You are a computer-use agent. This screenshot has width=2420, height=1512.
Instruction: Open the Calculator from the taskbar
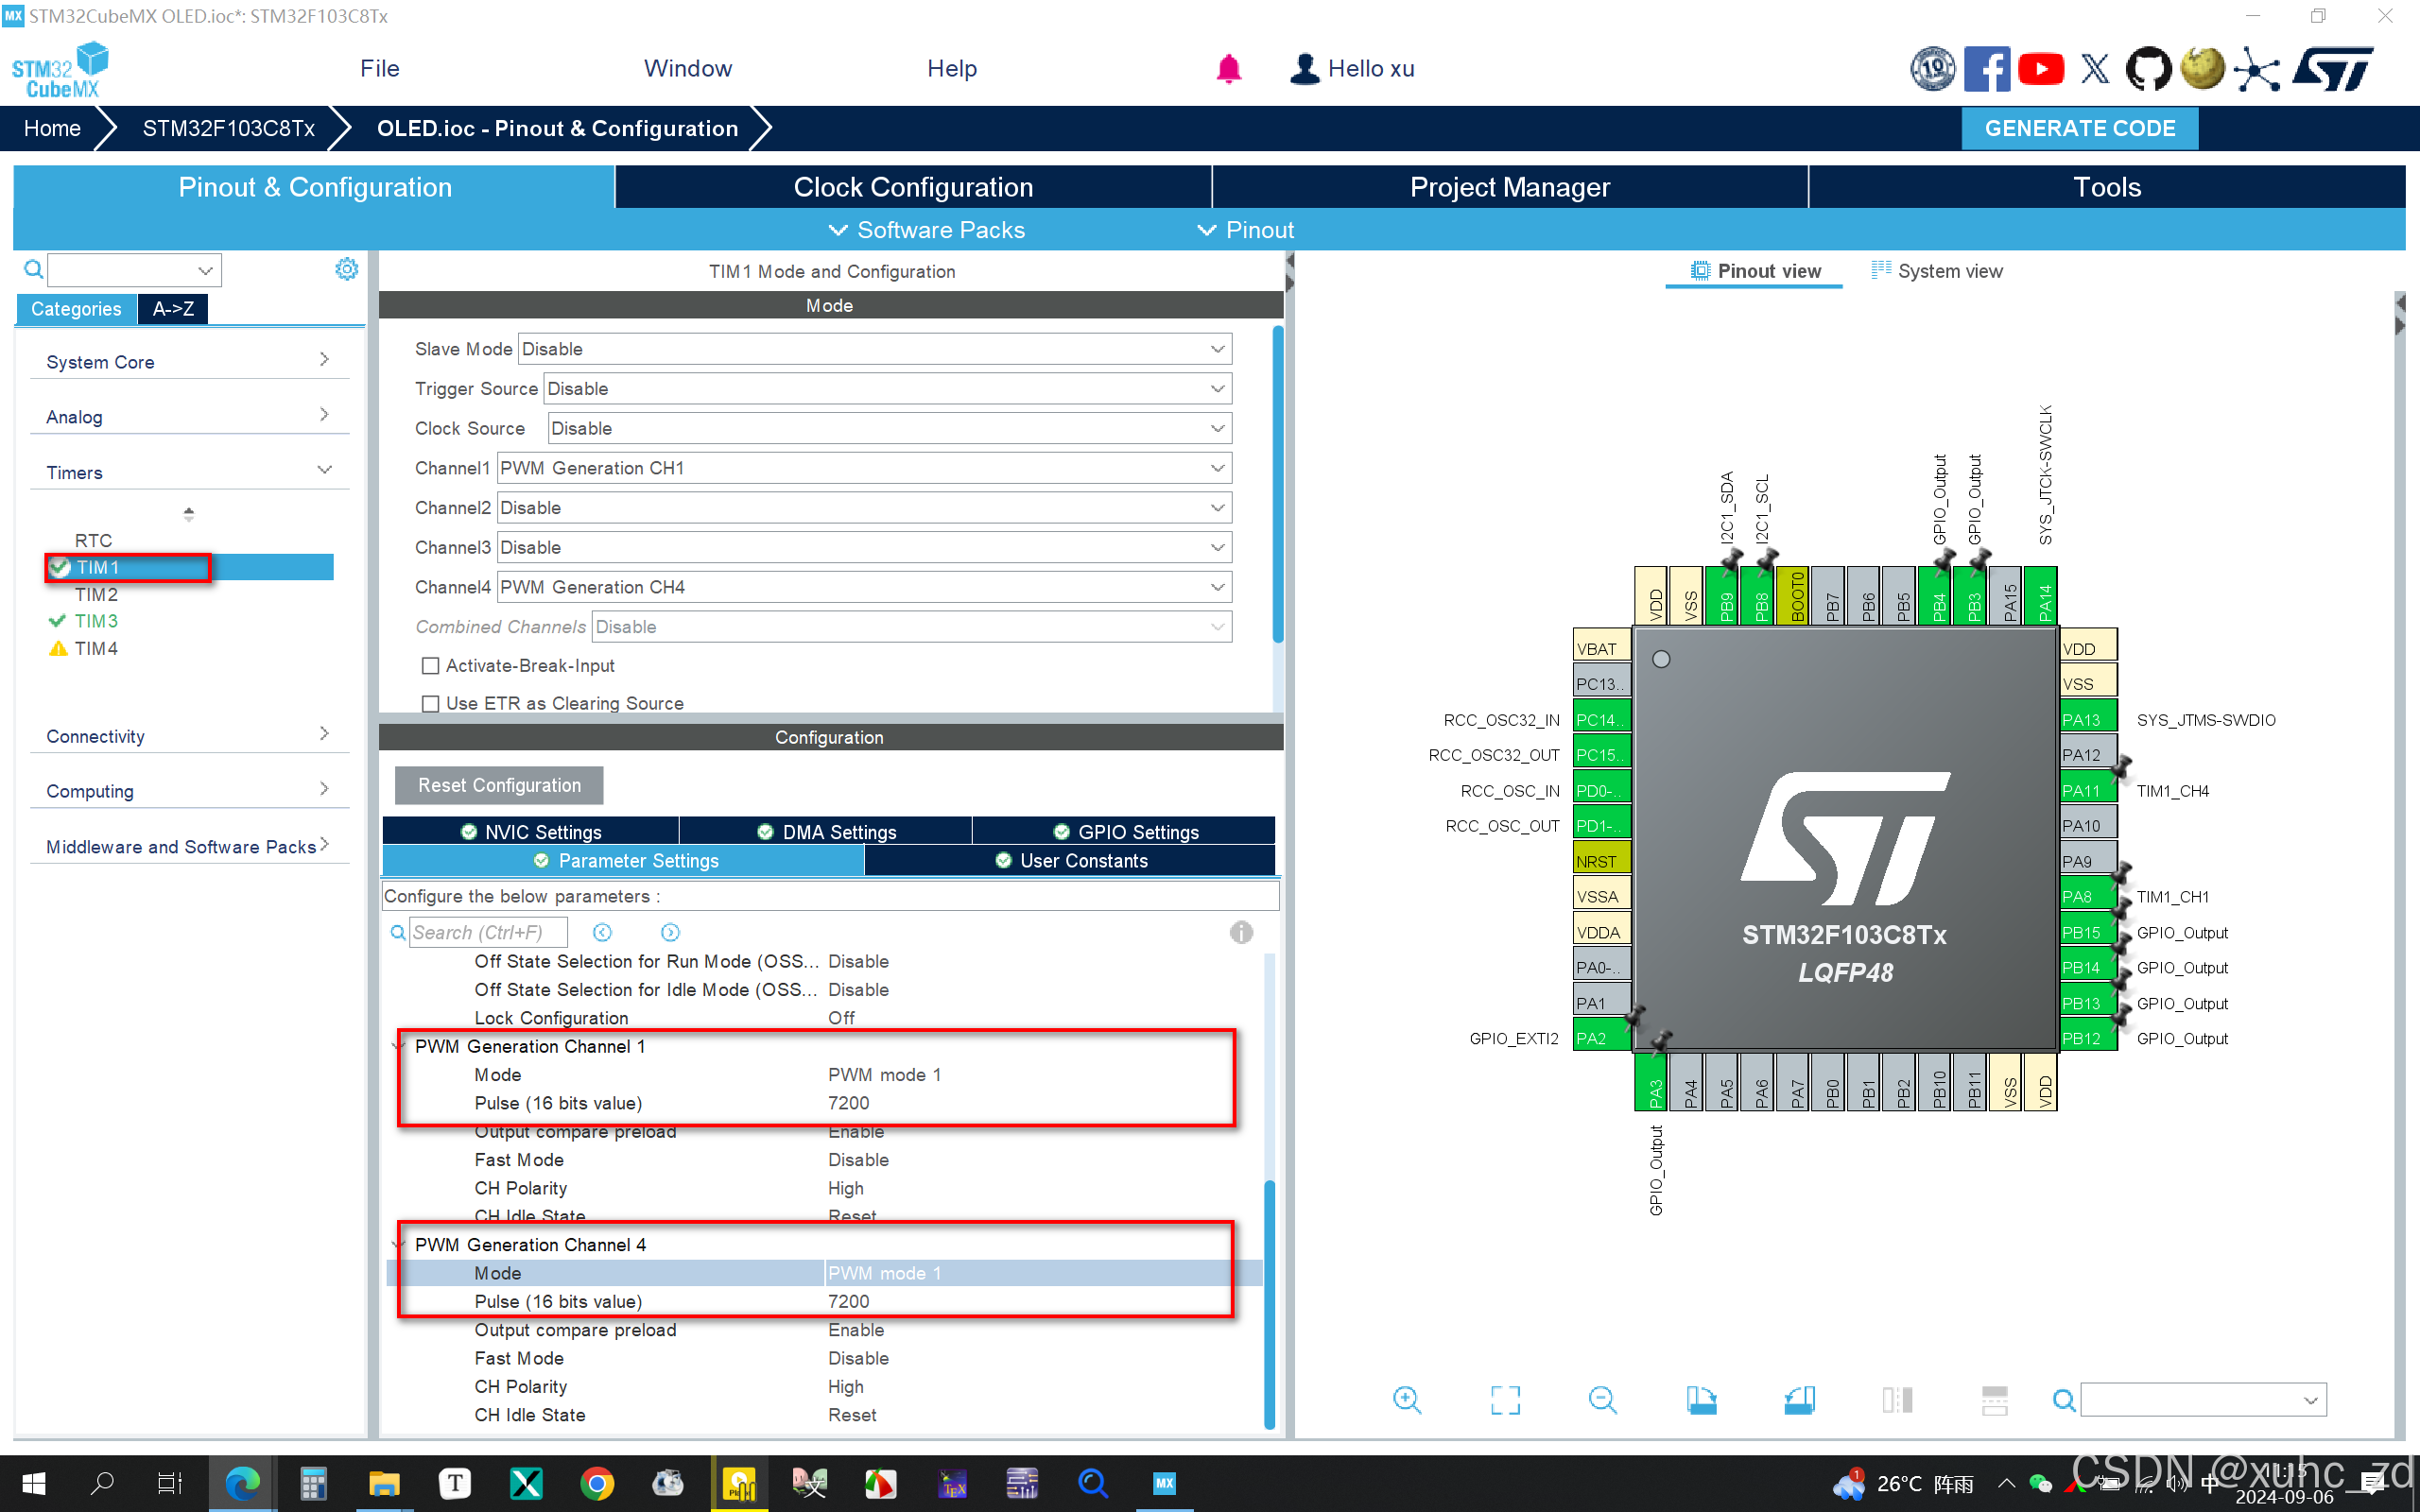pos(313,1482)
